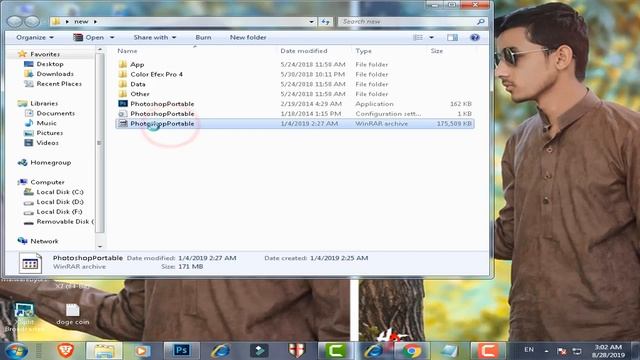Toggle the preview pane icon
640x360 pixels.
pos(452,38)
